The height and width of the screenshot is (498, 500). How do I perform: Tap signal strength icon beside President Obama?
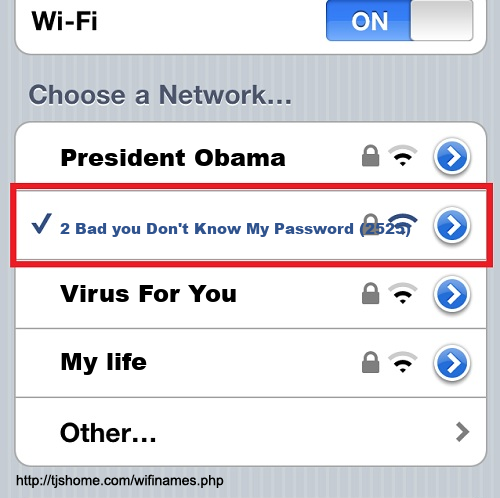[x=403, y=156]
